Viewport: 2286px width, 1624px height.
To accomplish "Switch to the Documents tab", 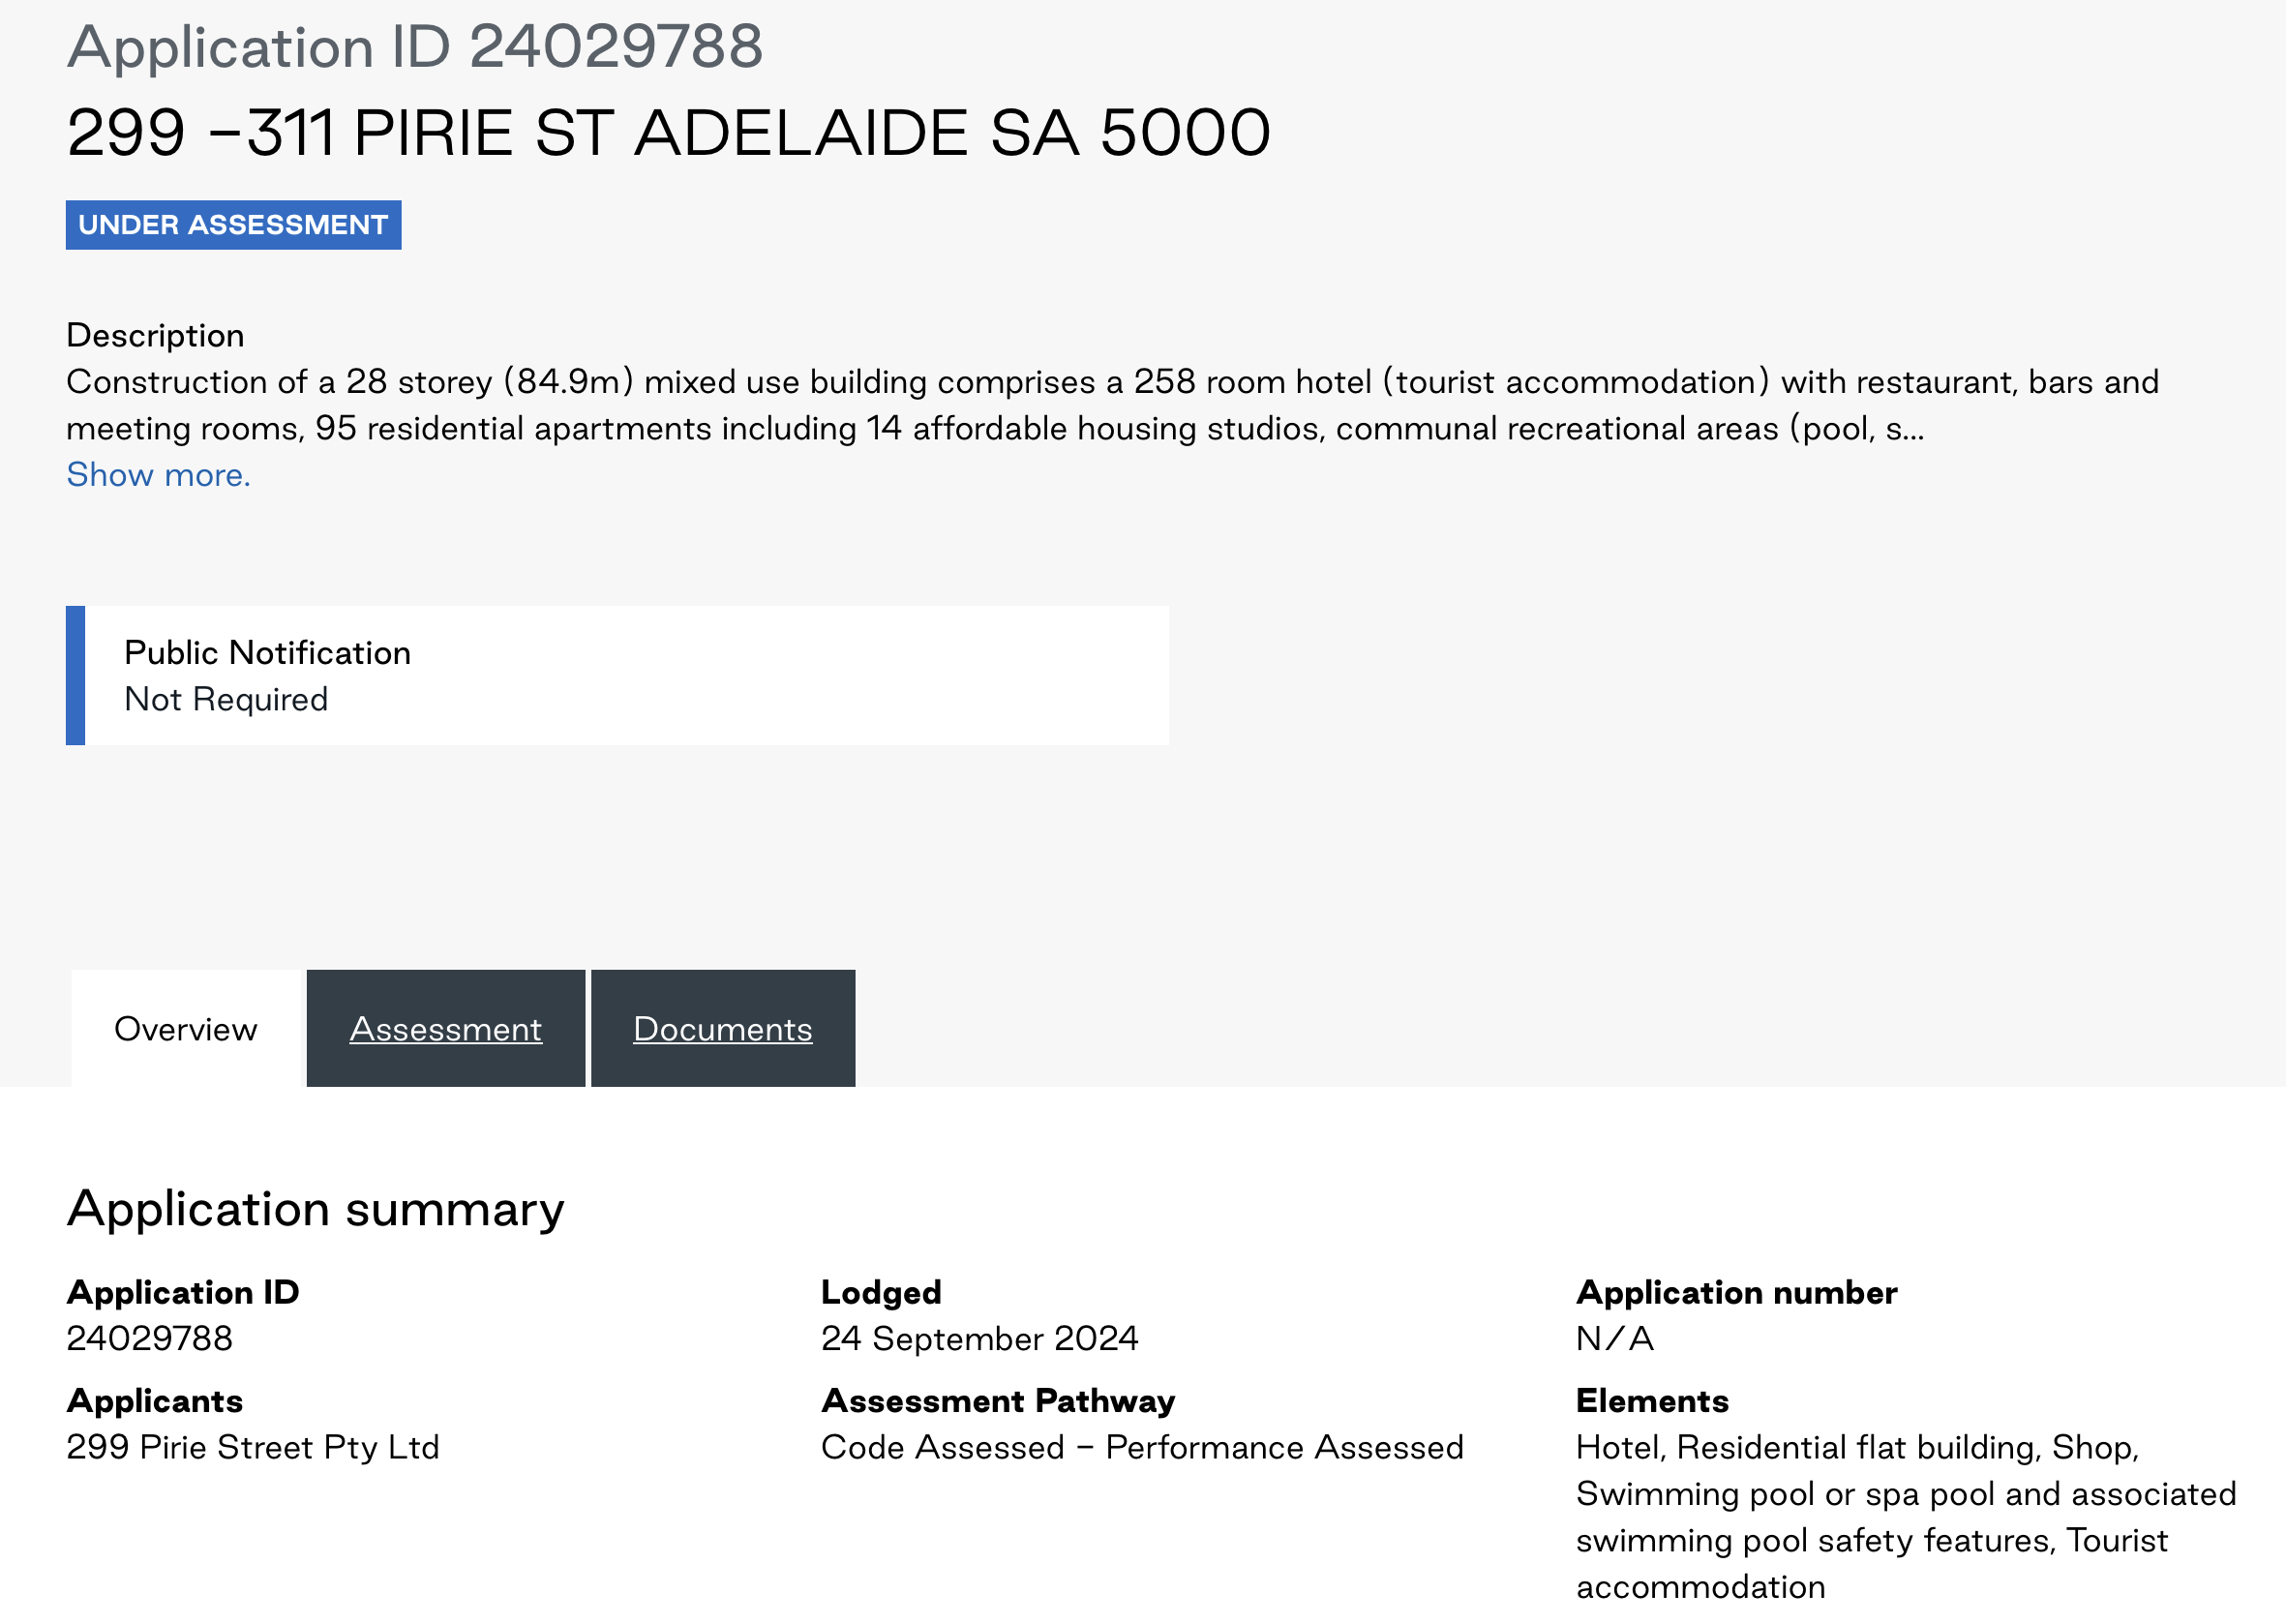I will coord(723,1028).
